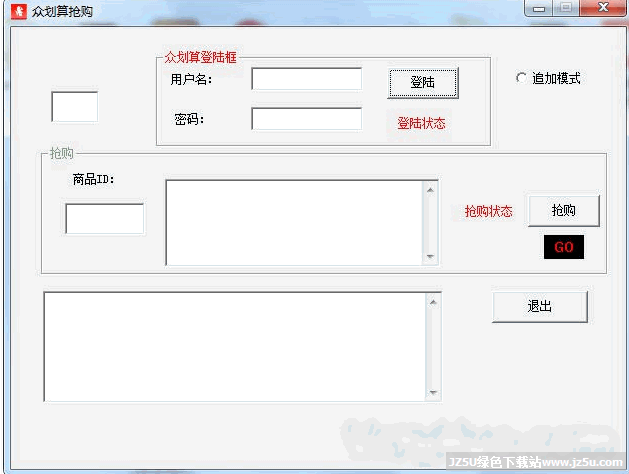Click the red 登陆状态 label
The width and height of the screenshot is (629, 474).
point(421,123)
